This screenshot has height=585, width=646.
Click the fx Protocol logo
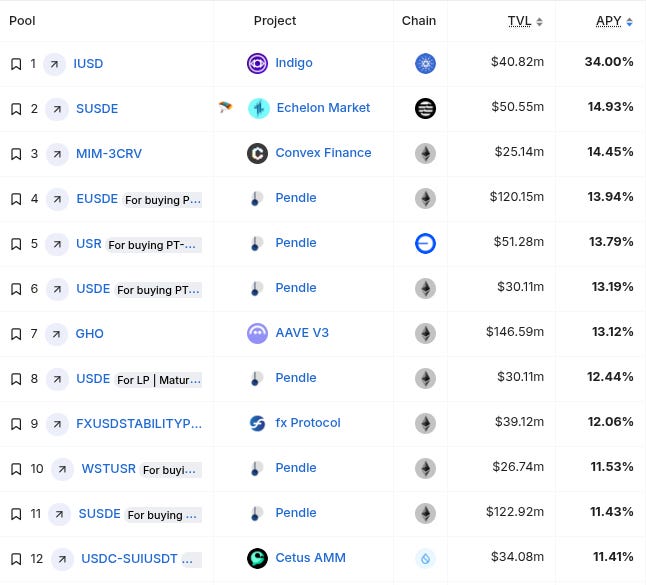pos(257,423)
